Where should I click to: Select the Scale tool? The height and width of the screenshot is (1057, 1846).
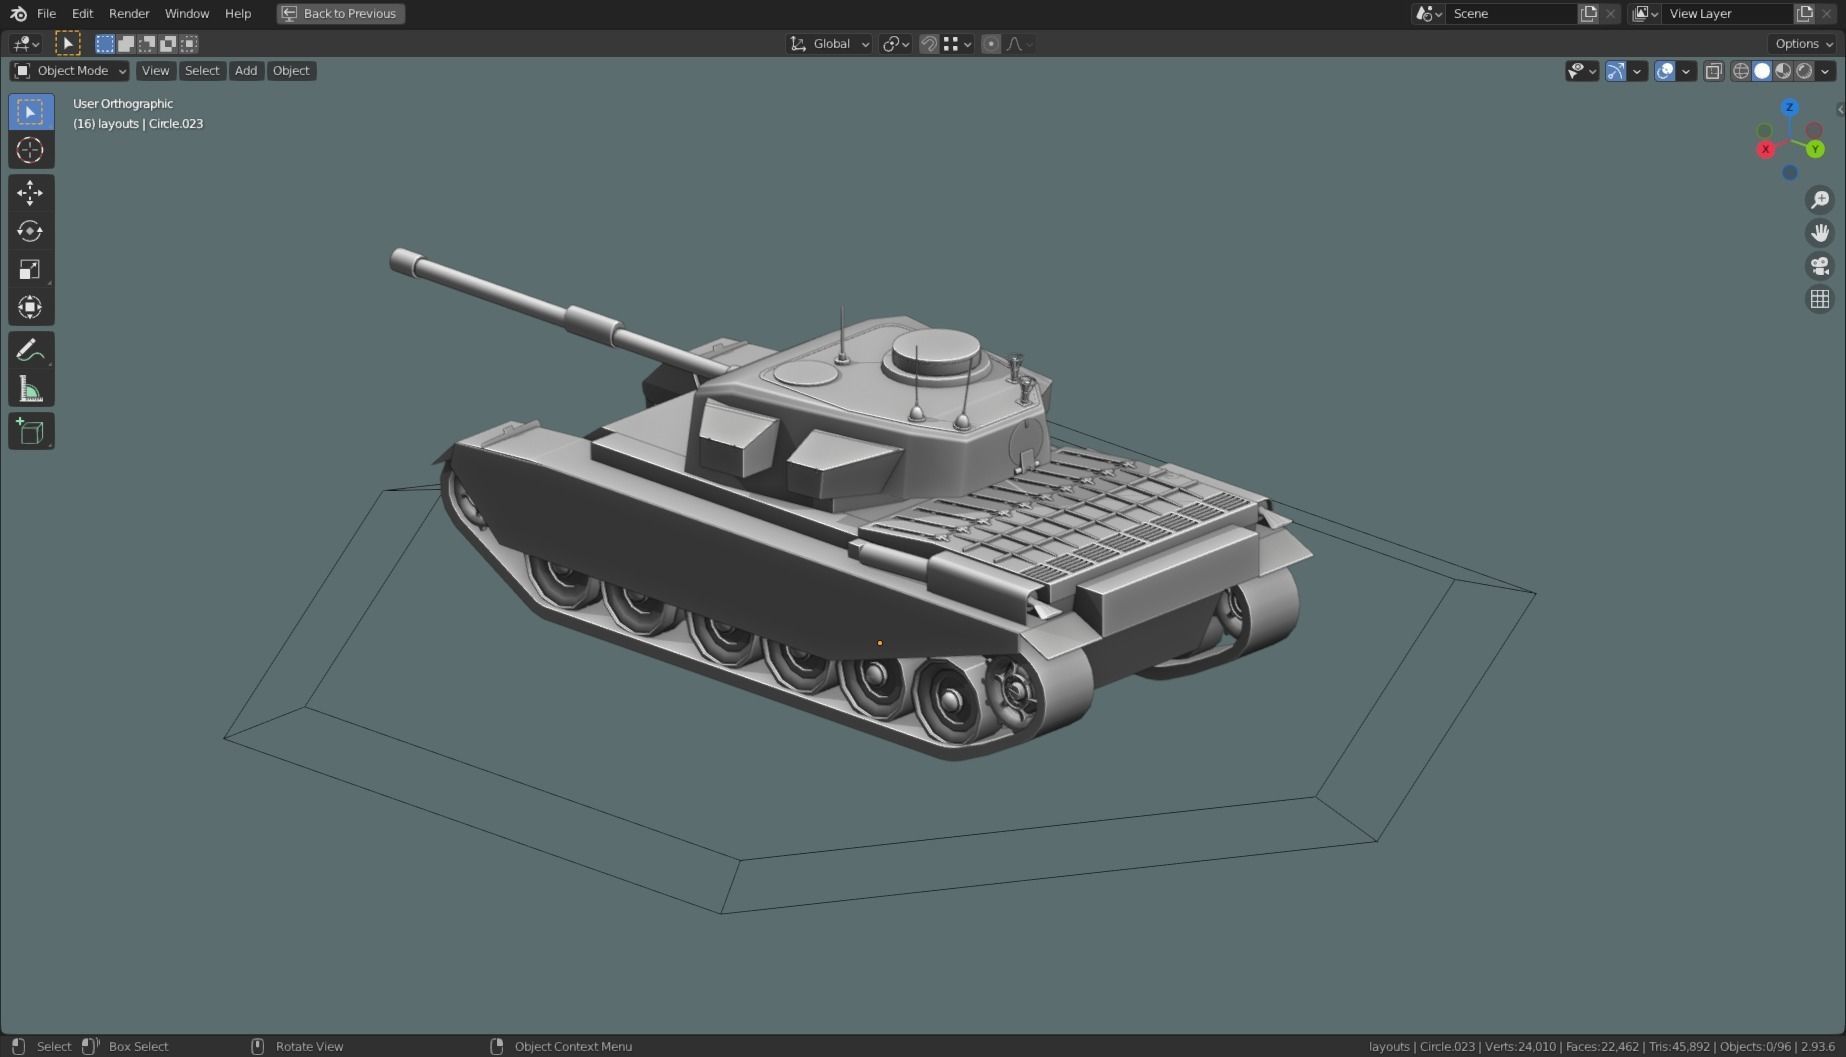(31, 269)
